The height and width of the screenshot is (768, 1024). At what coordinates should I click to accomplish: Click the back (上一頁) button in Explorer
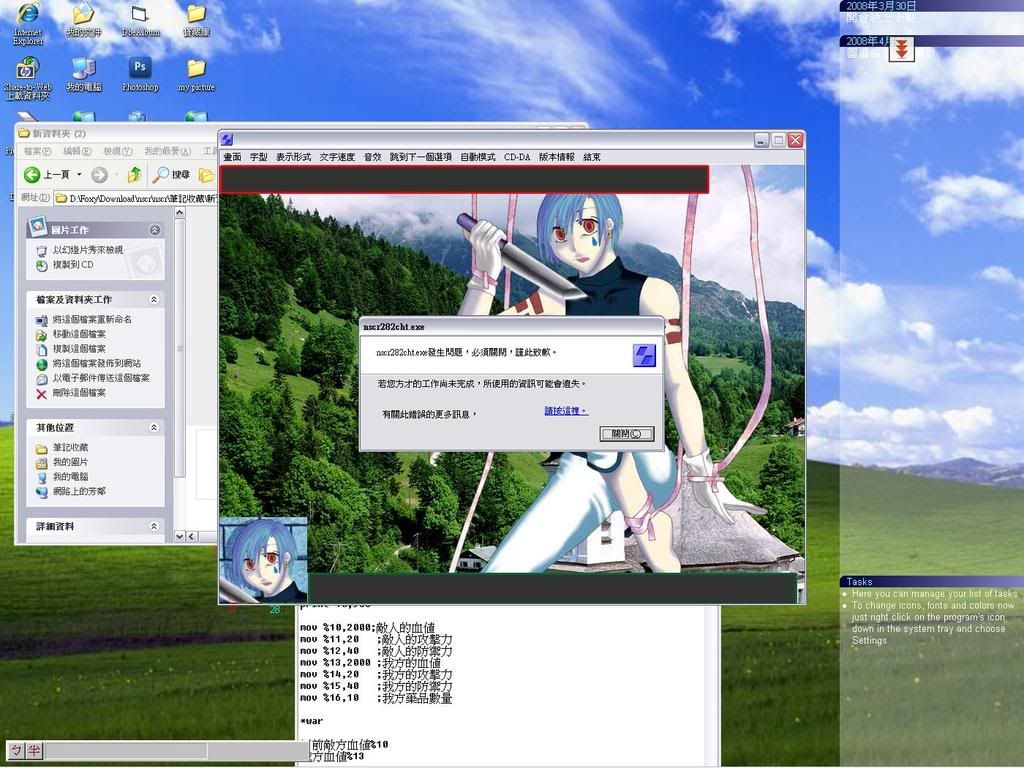click(x=46, y=174)
